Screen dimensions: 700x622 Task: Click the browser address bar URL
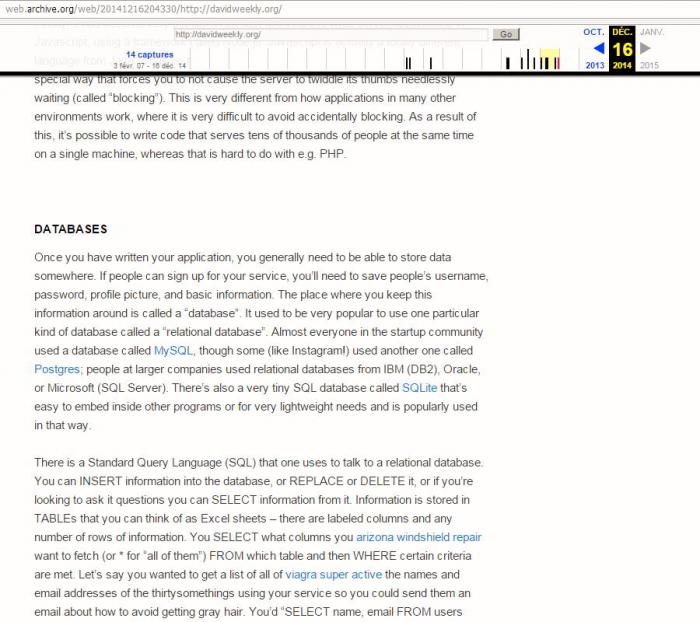tap(143, 9)
